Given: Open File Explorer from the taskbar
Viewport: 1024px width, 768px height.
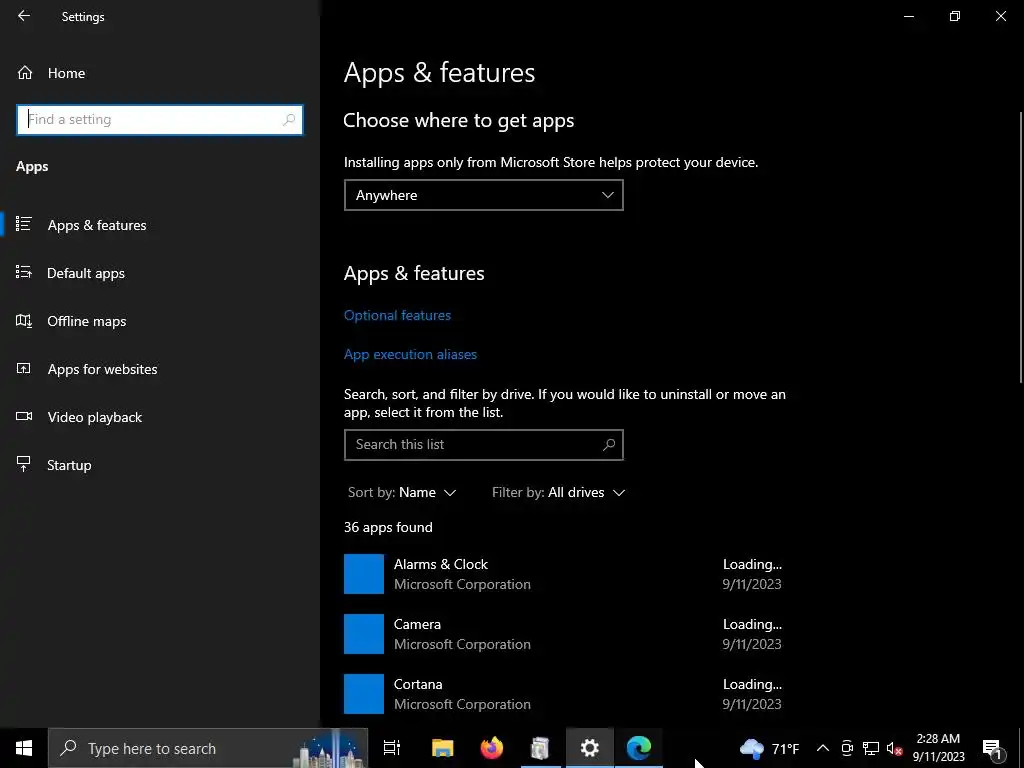Looking at the screenshot, I should [x=442, y=748].
